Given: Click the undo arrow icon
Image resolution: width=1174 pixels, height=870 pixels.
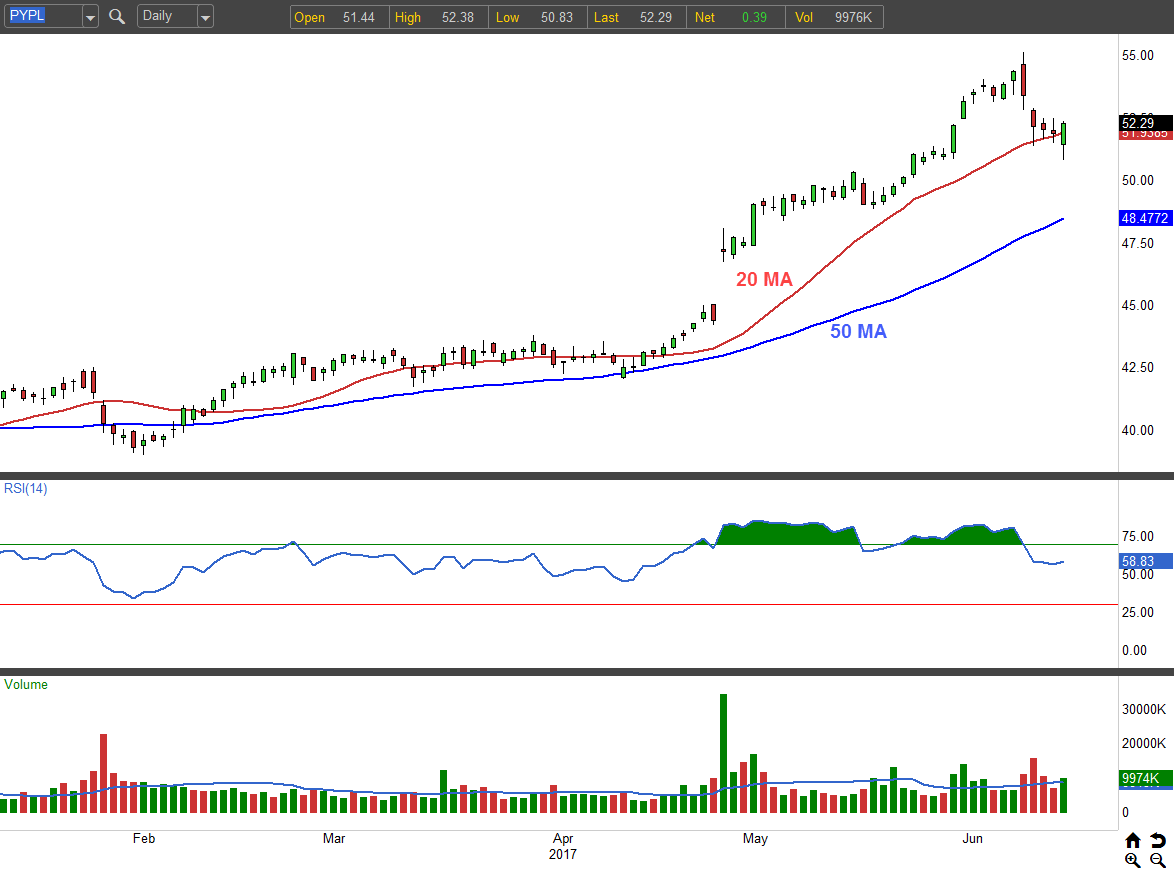Looking at the screenshot, I should click(1158, 840).
